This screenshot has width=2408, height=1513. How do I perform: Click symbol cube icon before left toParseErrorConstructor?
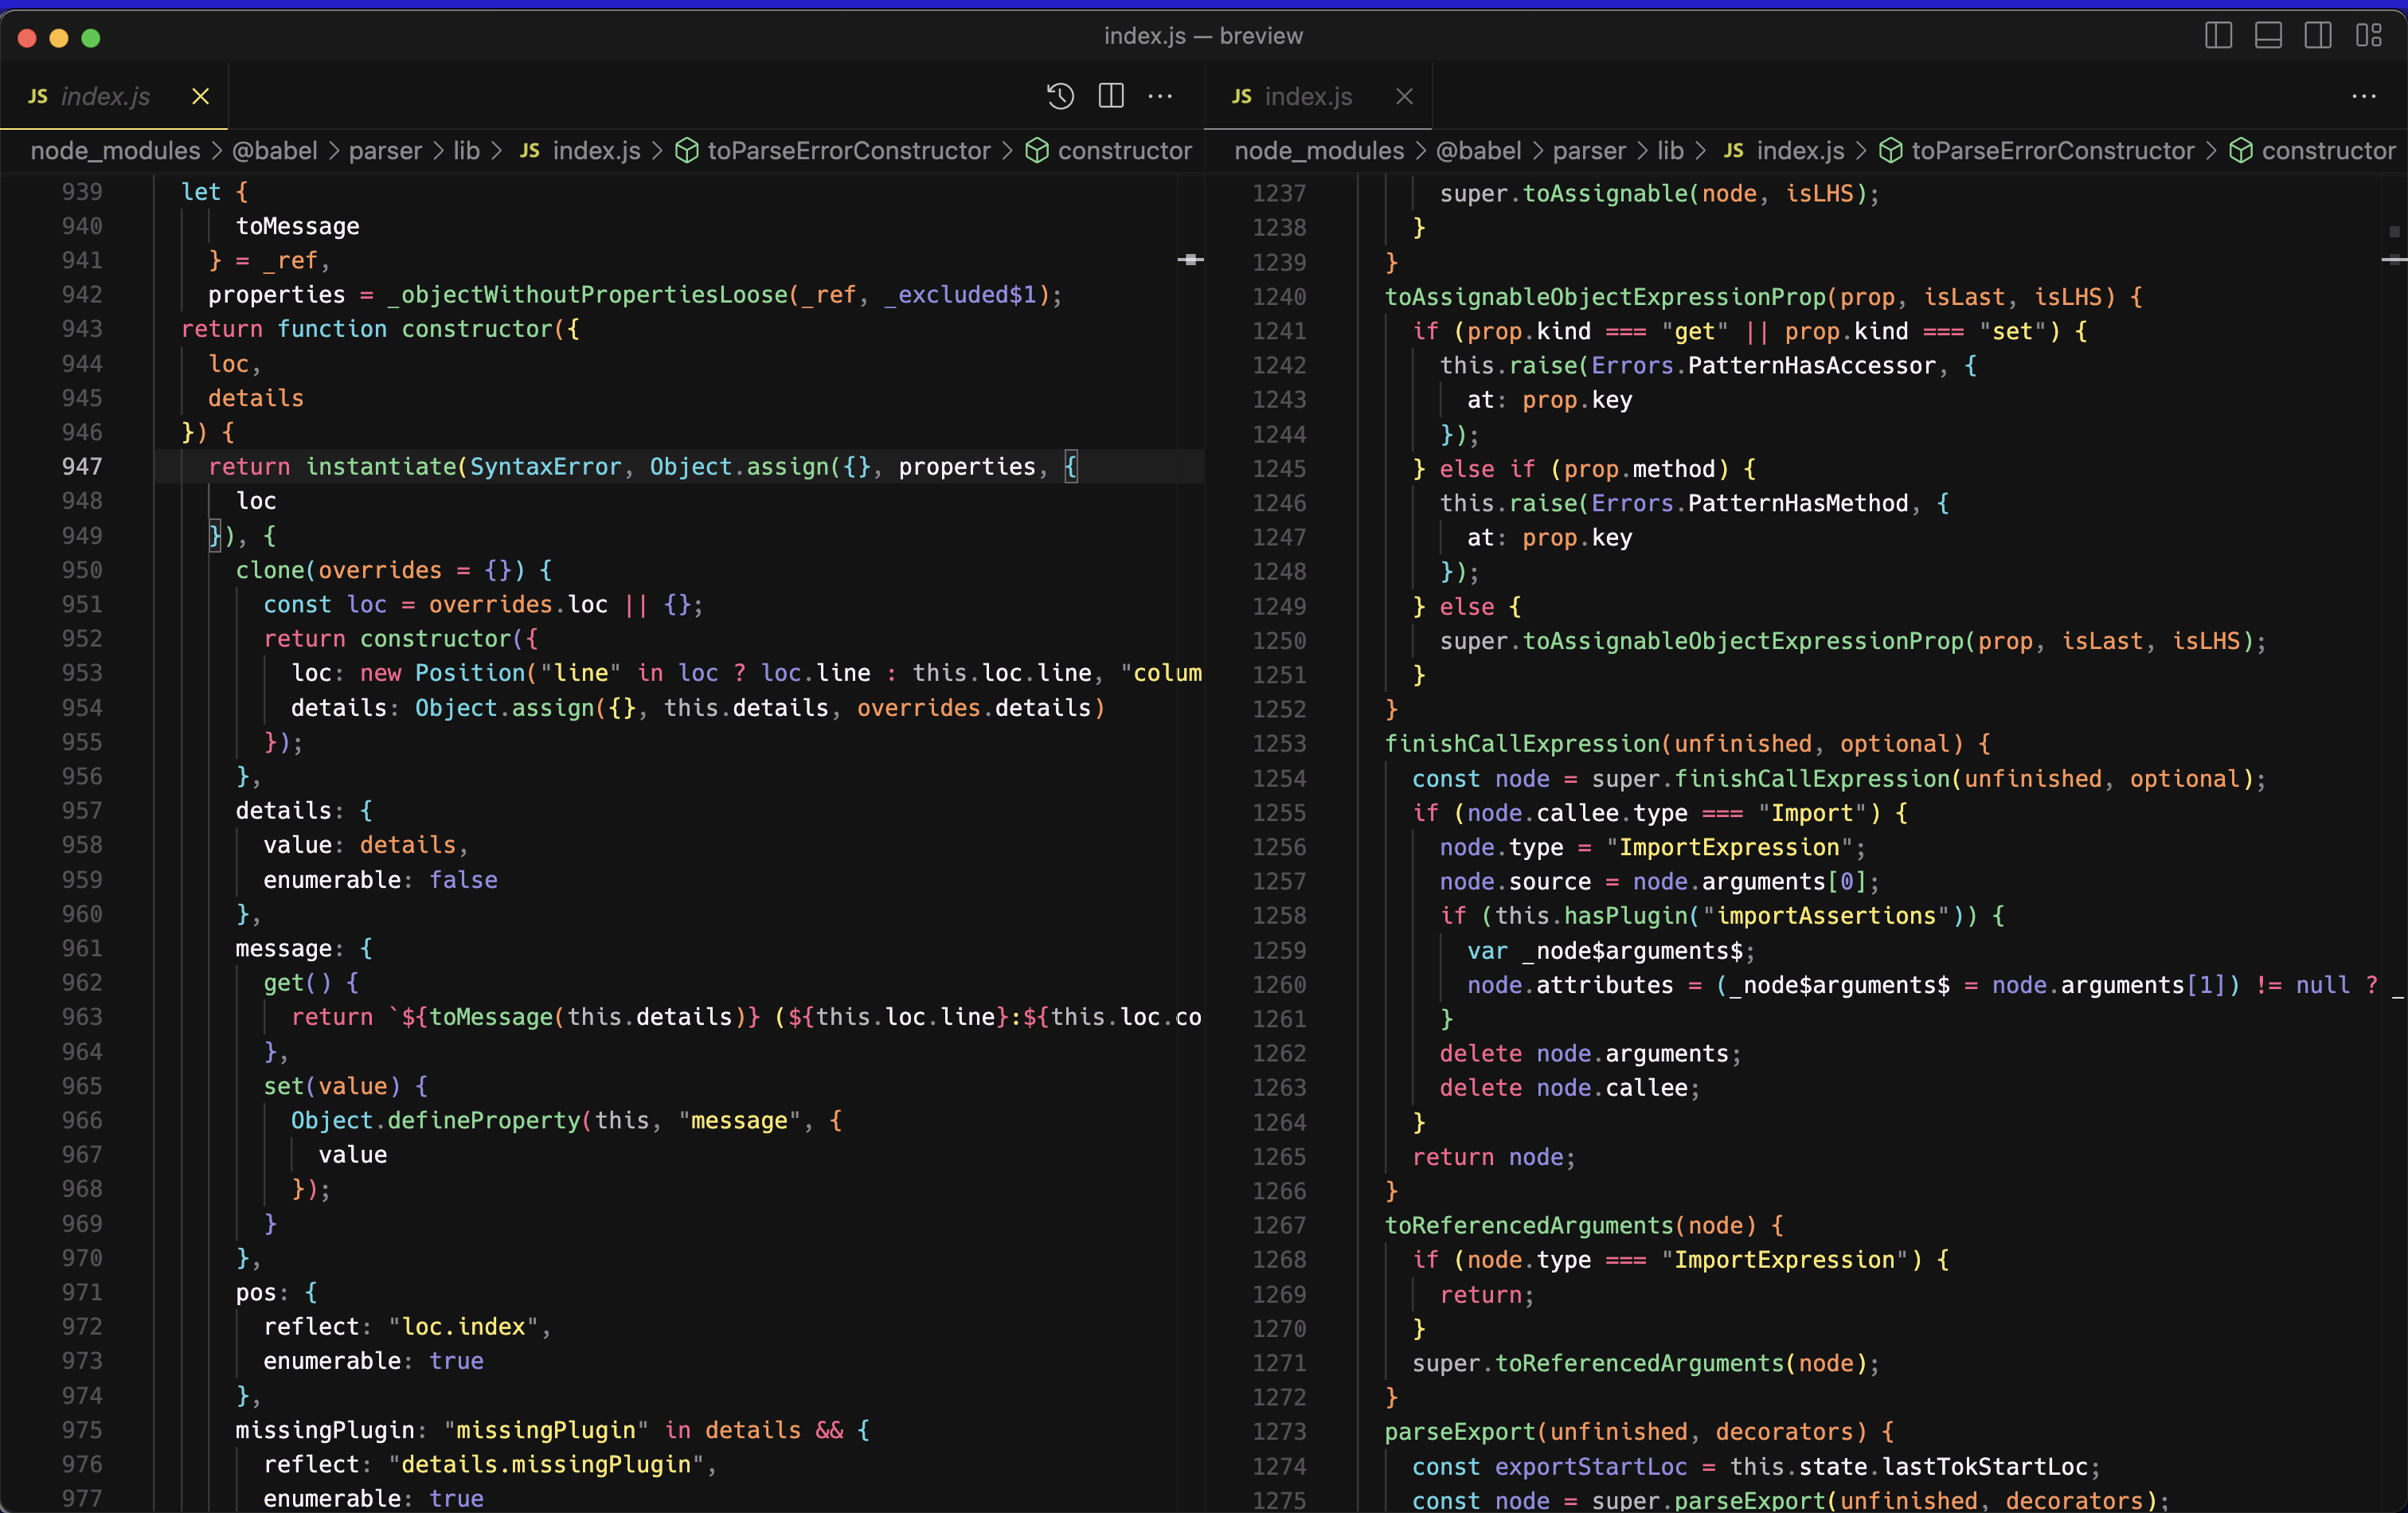tap(687, 151)
